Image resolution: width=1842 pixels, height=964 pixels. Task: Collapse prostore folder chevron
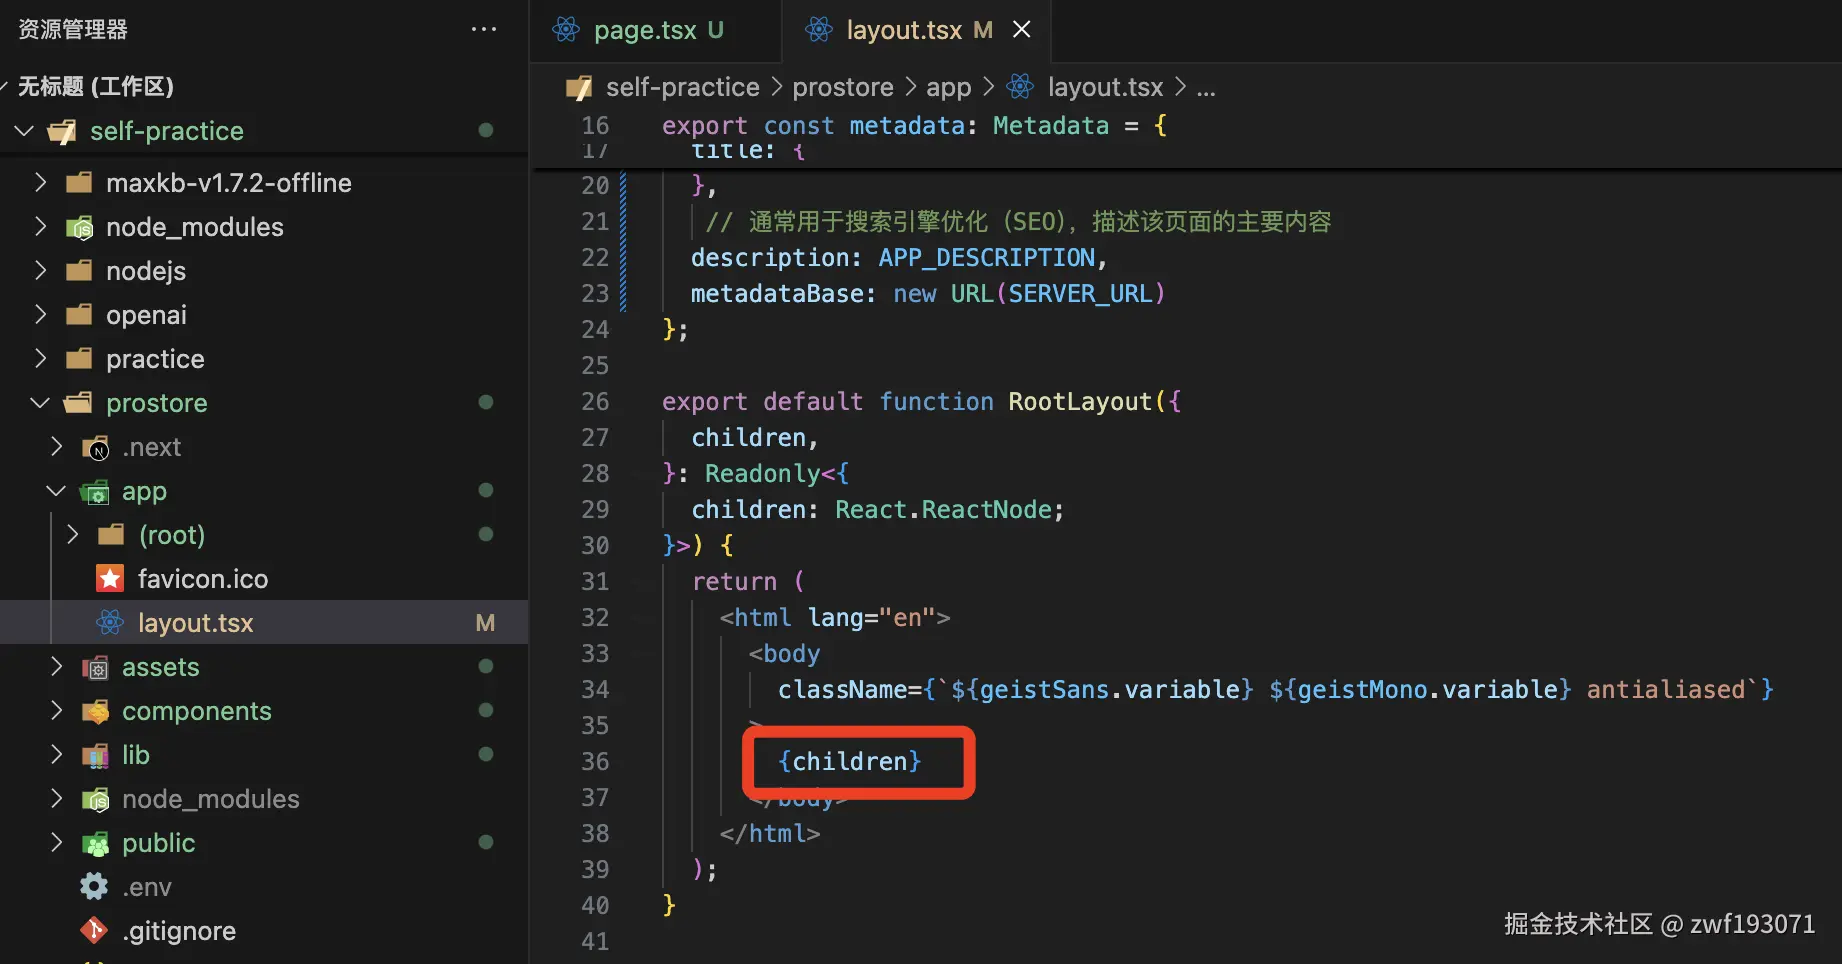point(41,403)
